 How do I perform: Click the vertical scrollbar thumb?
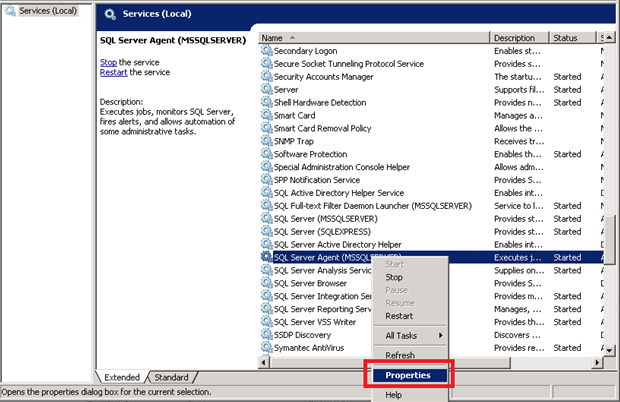(x=609, y=239)
